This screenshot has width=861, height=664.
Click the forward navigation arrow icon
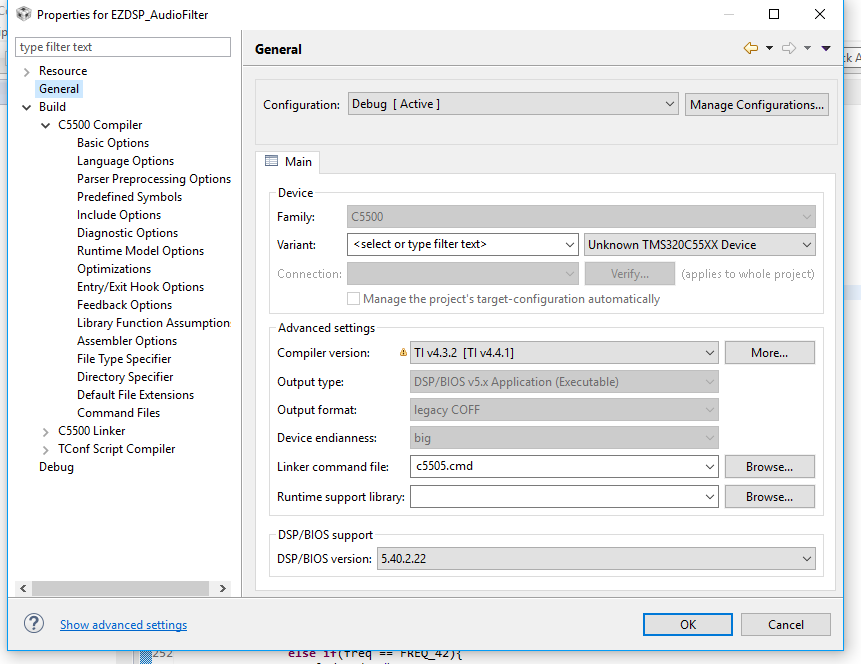pos(789,48)
